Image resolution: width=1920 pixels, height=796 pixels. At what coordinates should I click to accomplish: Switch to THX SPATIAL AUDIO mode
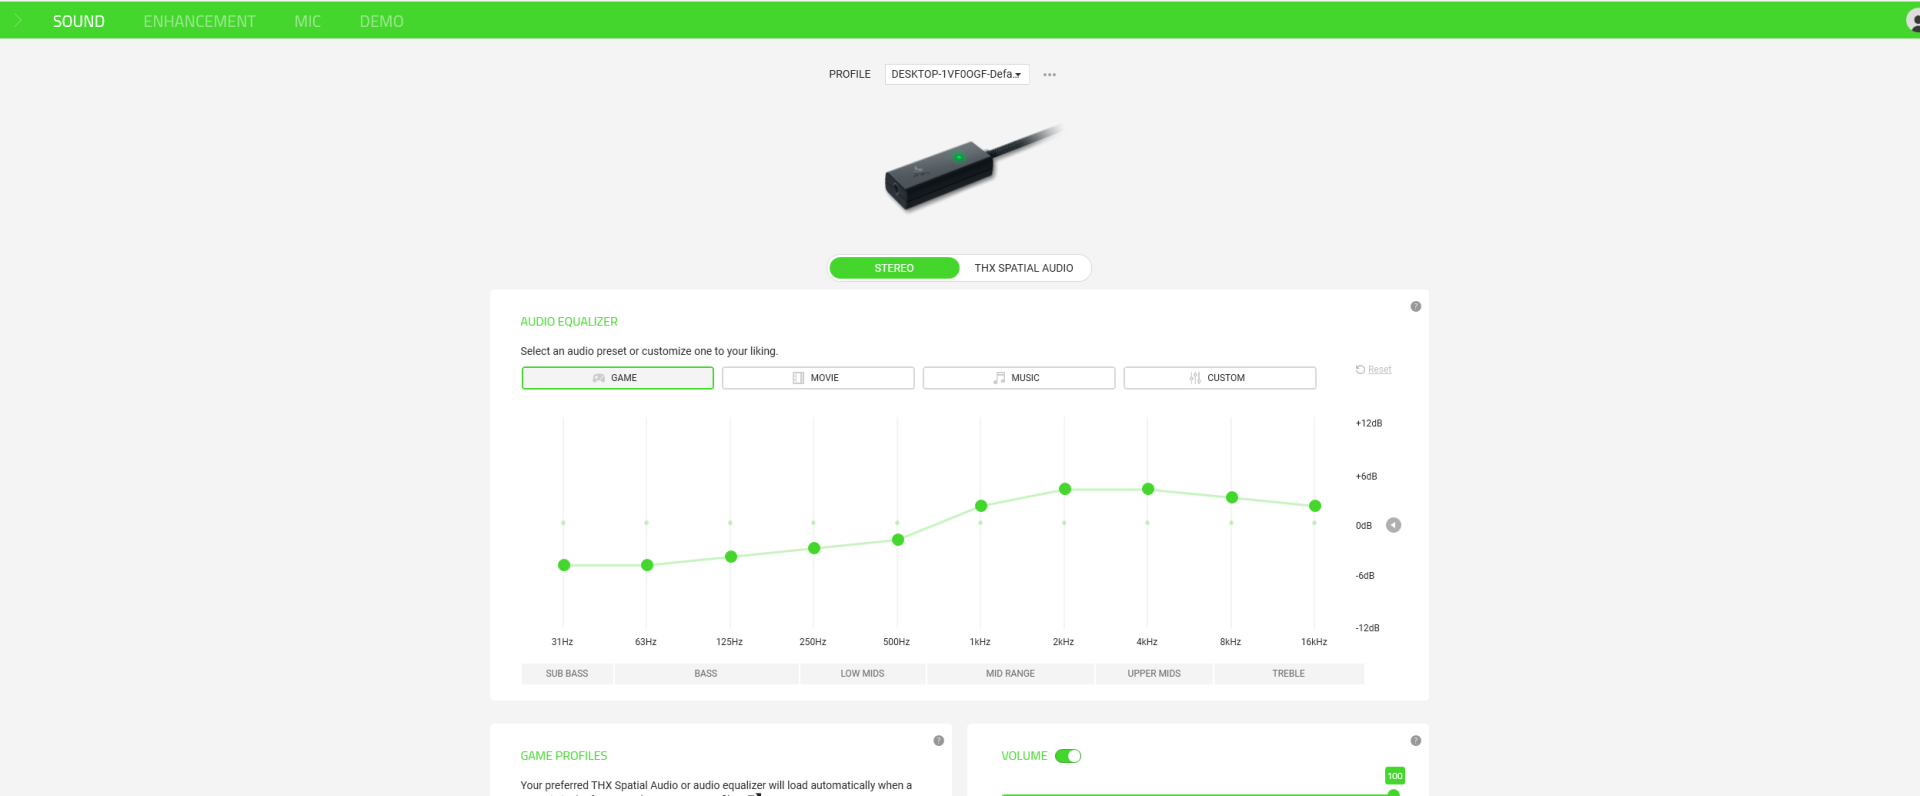point(1024,268)
